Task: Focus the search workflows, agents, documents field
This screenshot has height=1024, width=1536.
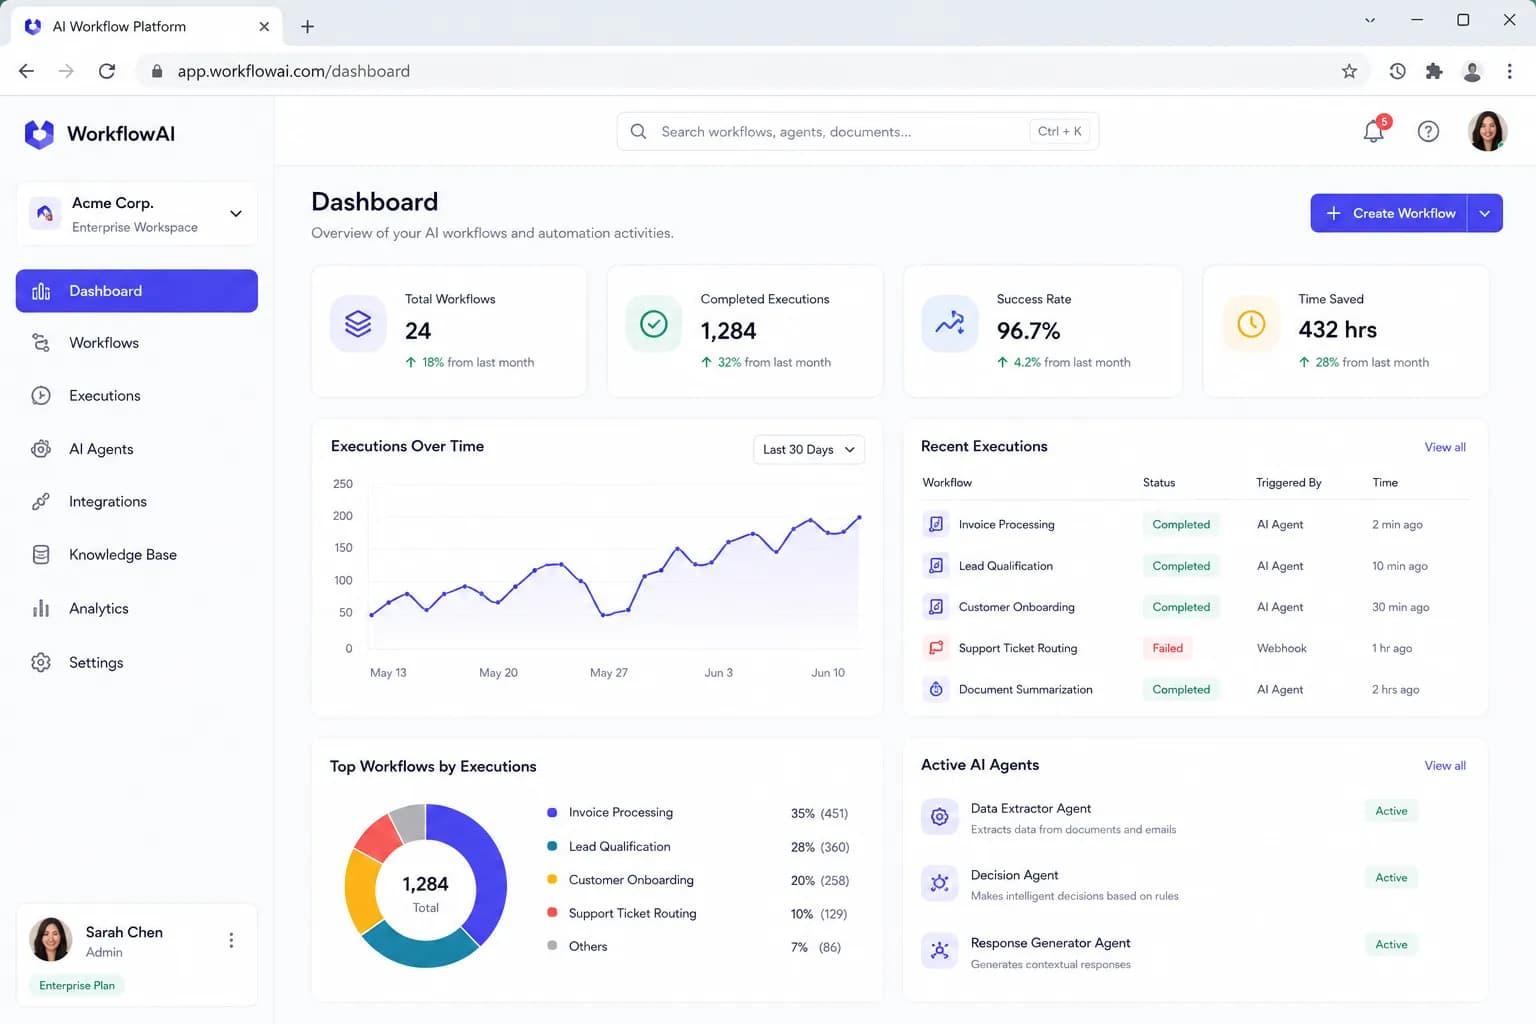Action: (858, 131)
